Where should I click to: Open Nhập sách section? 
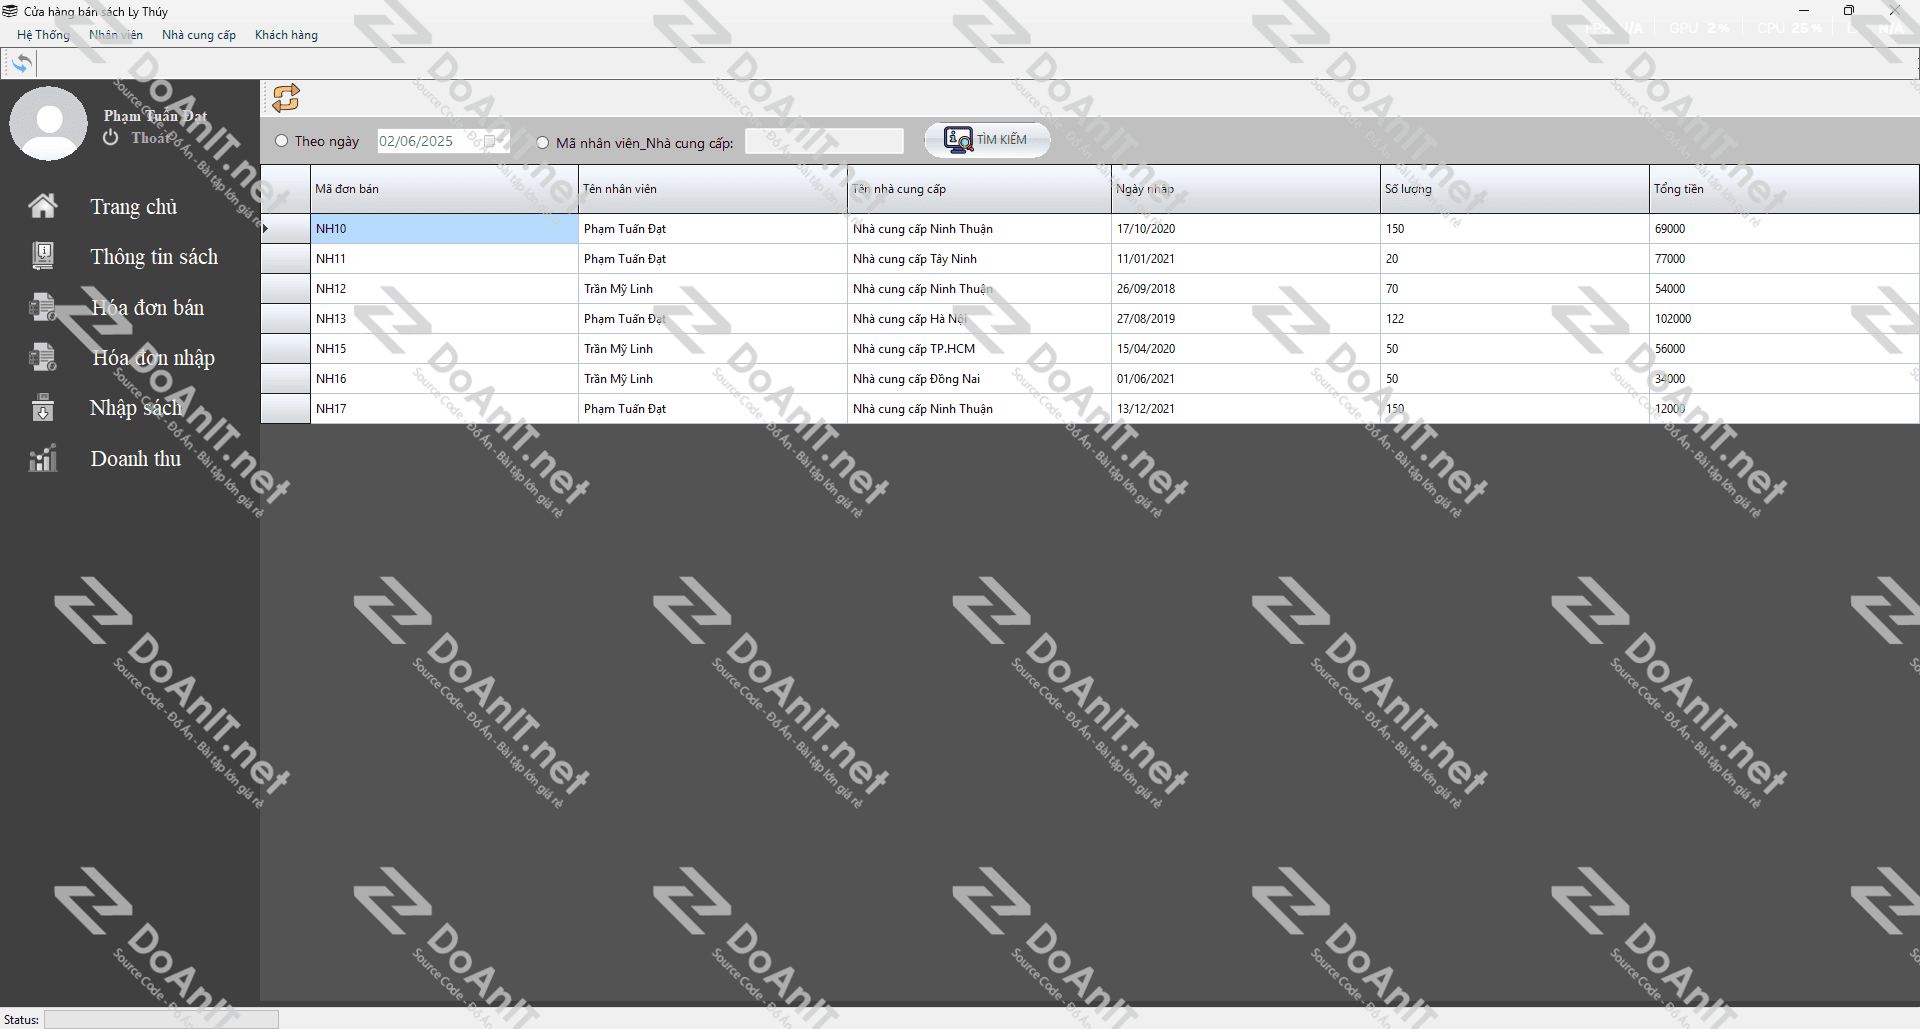click(x=136, y=408)
